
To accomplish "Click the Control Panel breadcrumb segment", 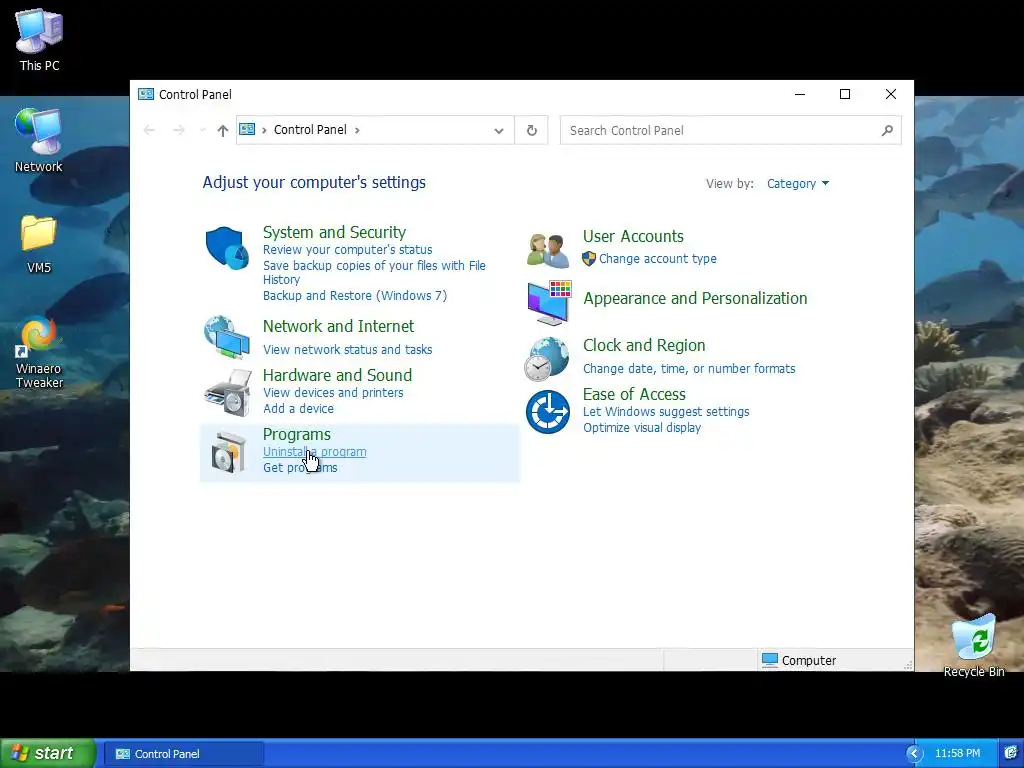I will point(310,129).
